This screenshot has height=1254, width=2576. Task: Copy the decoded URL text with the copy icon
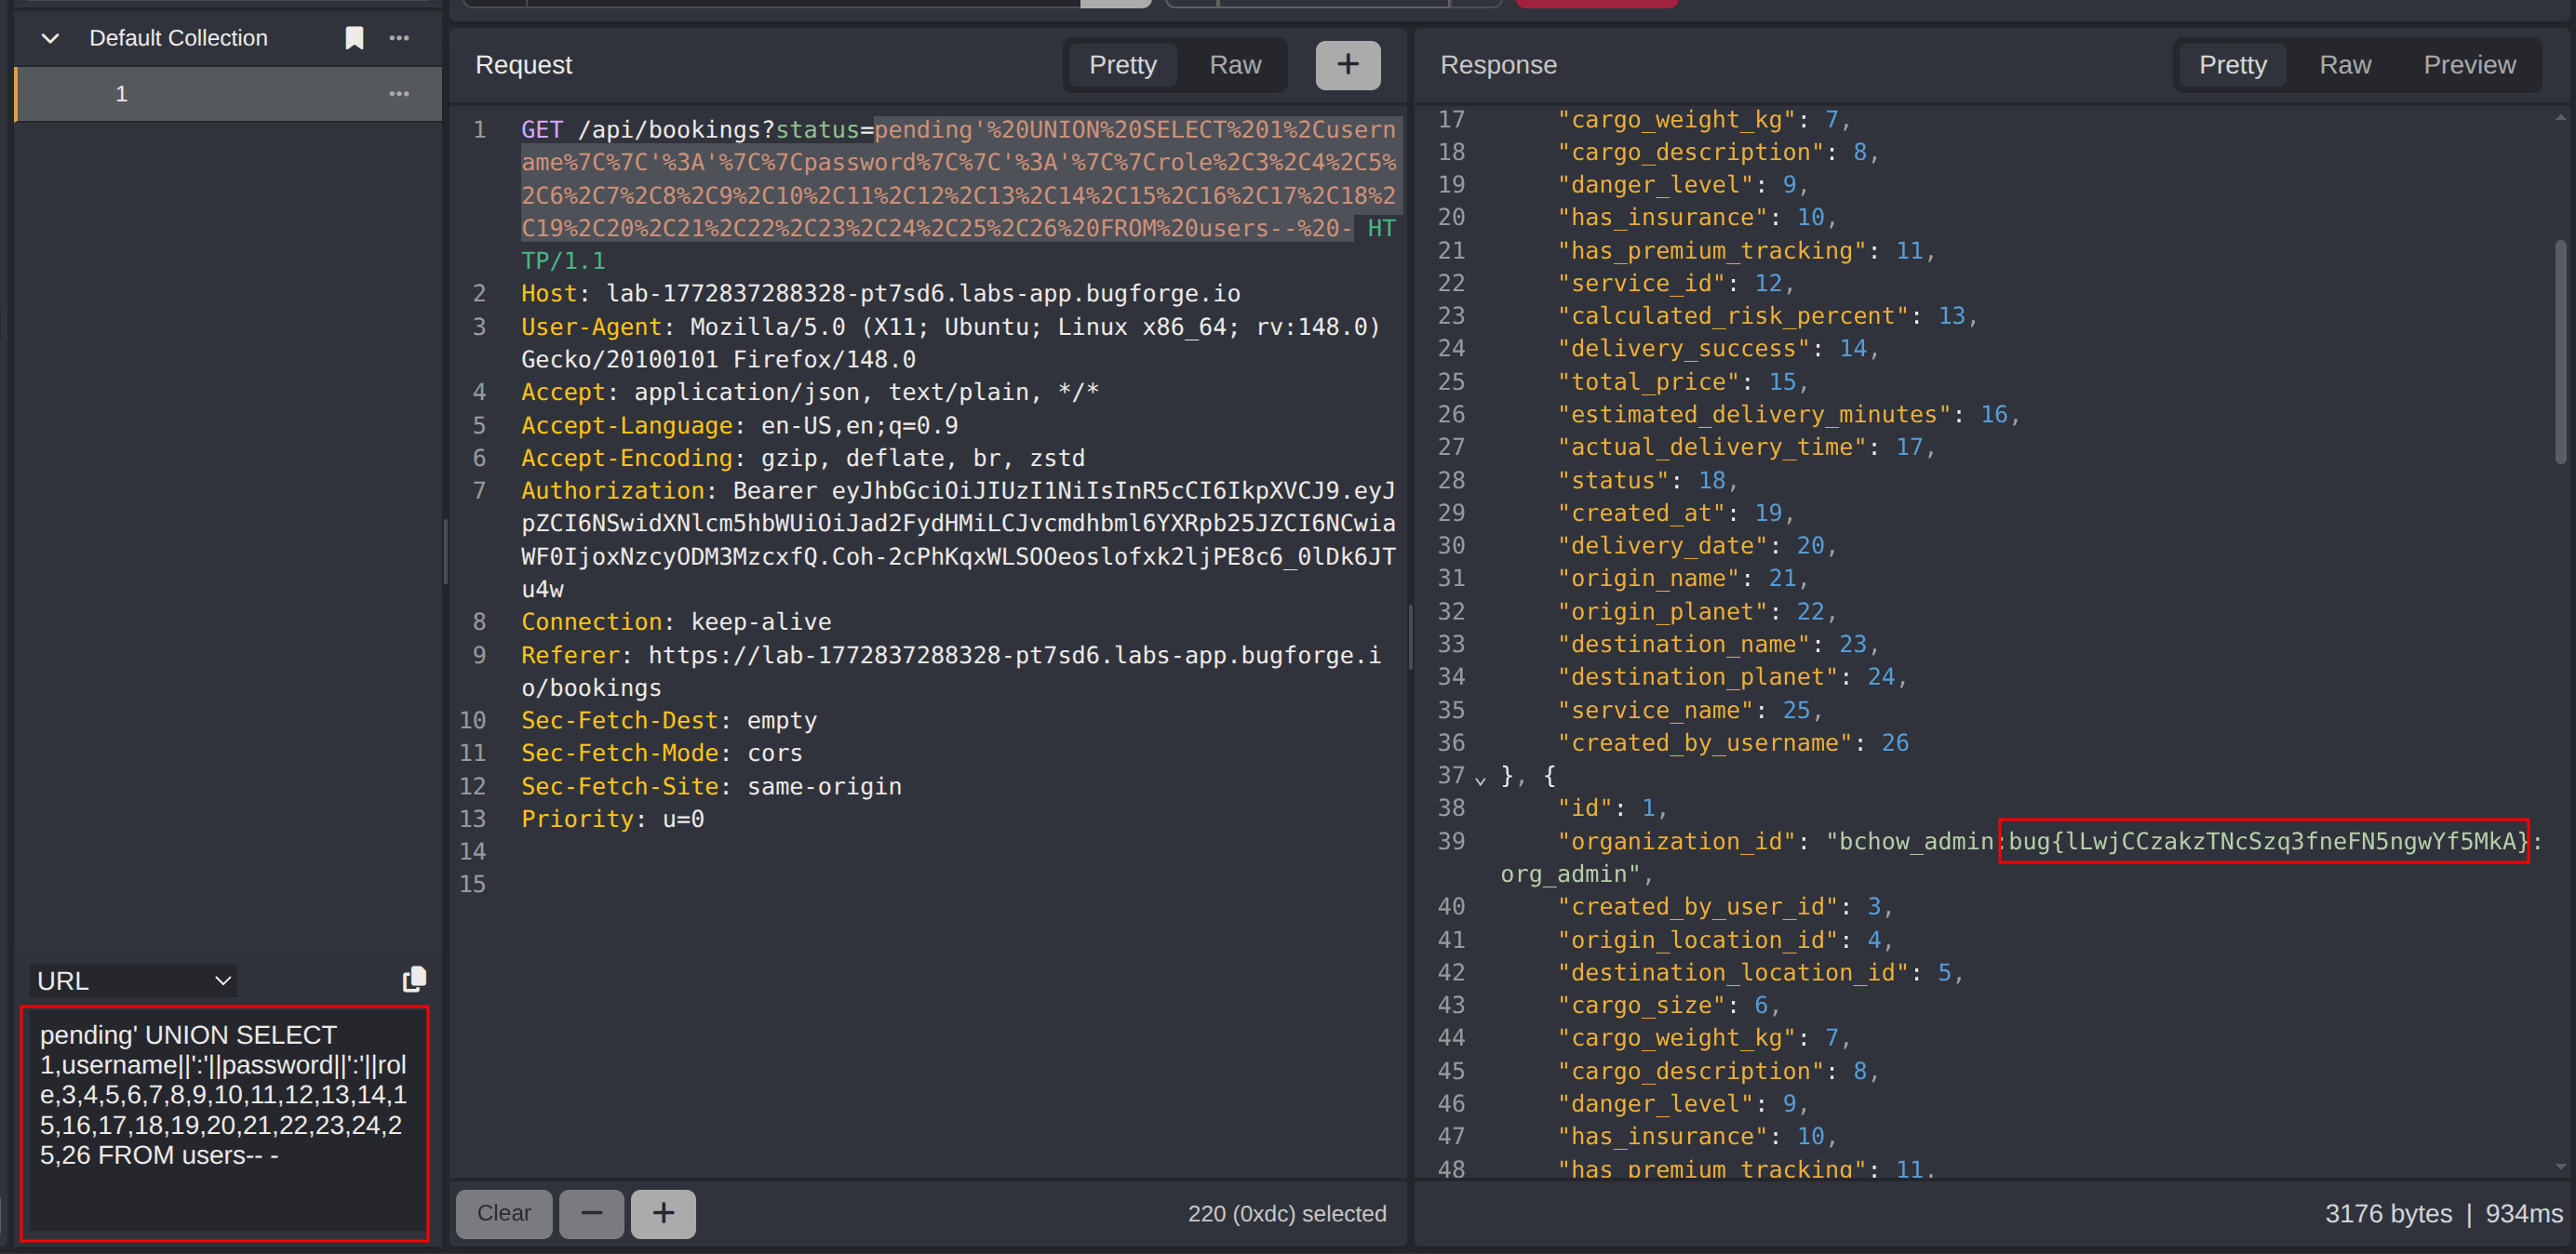[x=413, y=979]
